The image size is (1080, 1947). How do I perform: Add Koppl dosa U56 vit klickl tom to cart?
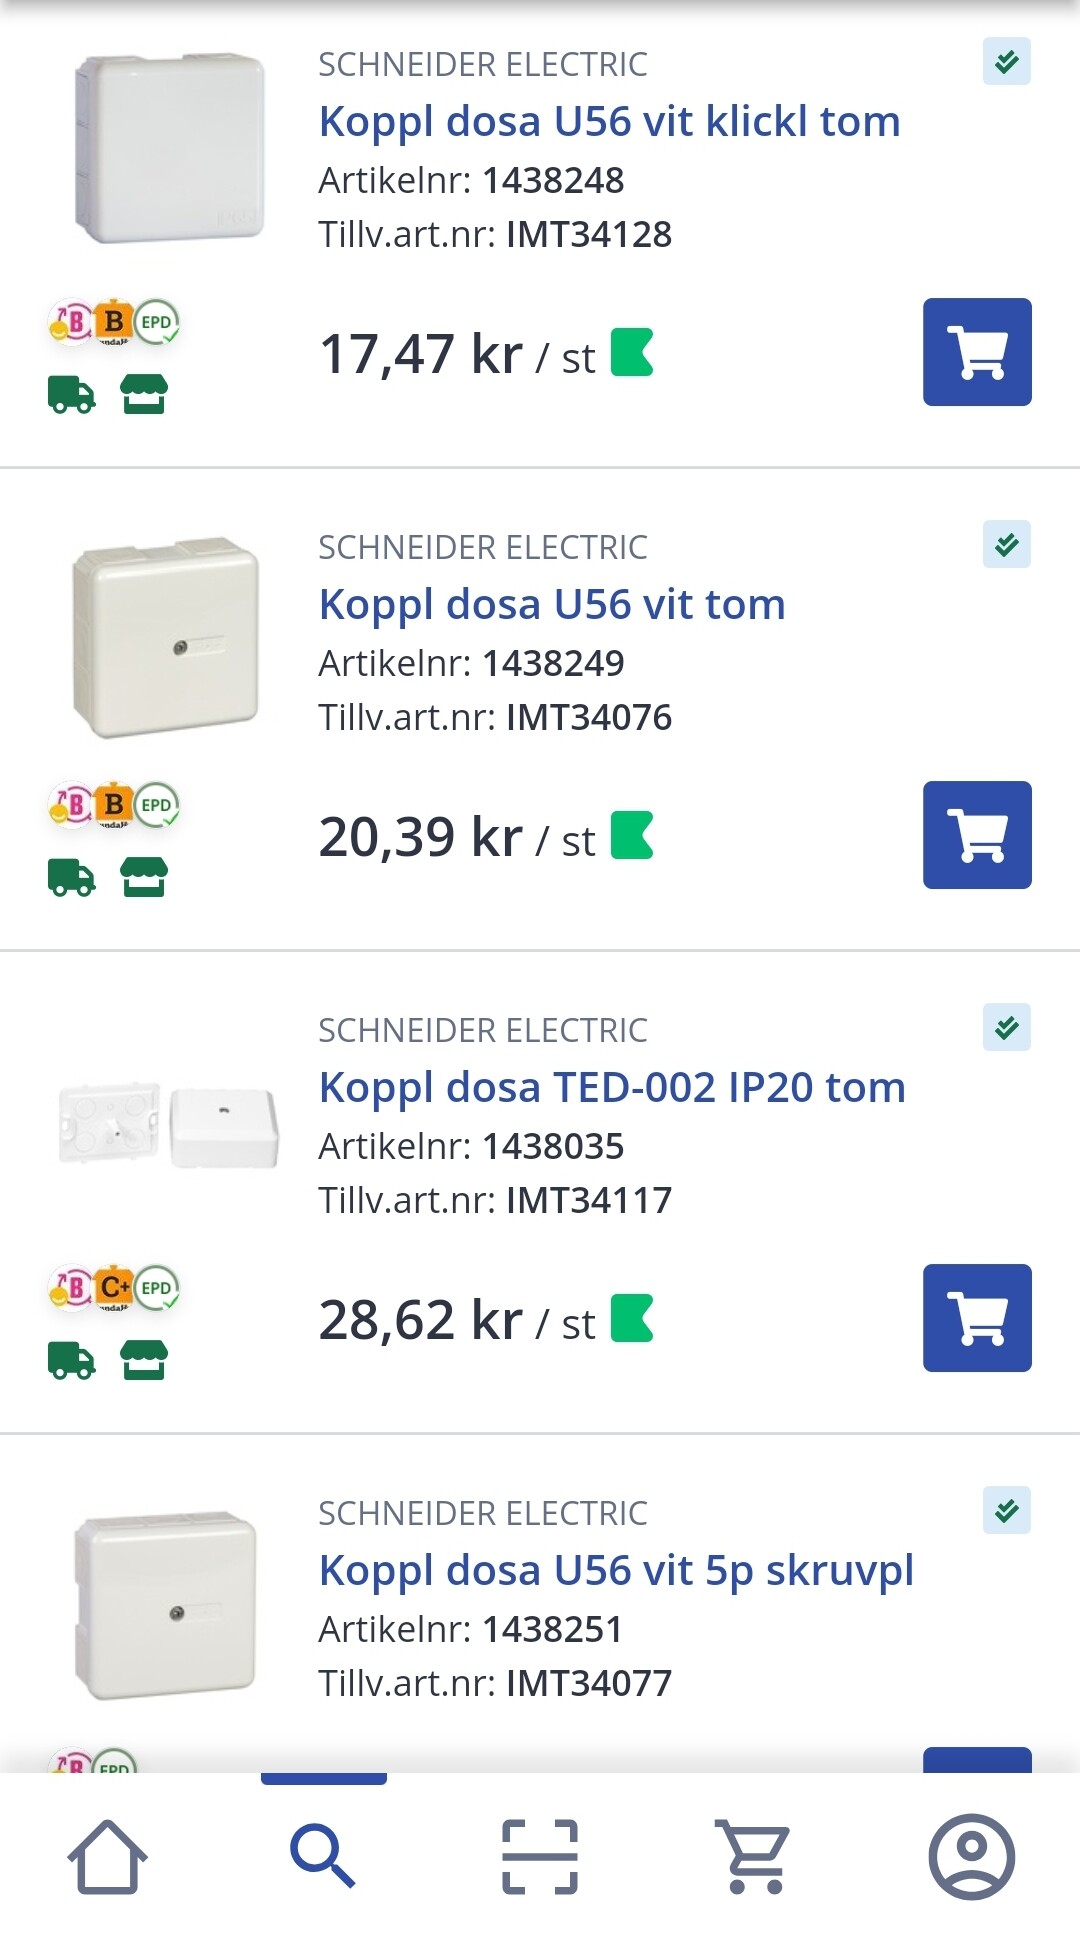click(x=977, y=352)
